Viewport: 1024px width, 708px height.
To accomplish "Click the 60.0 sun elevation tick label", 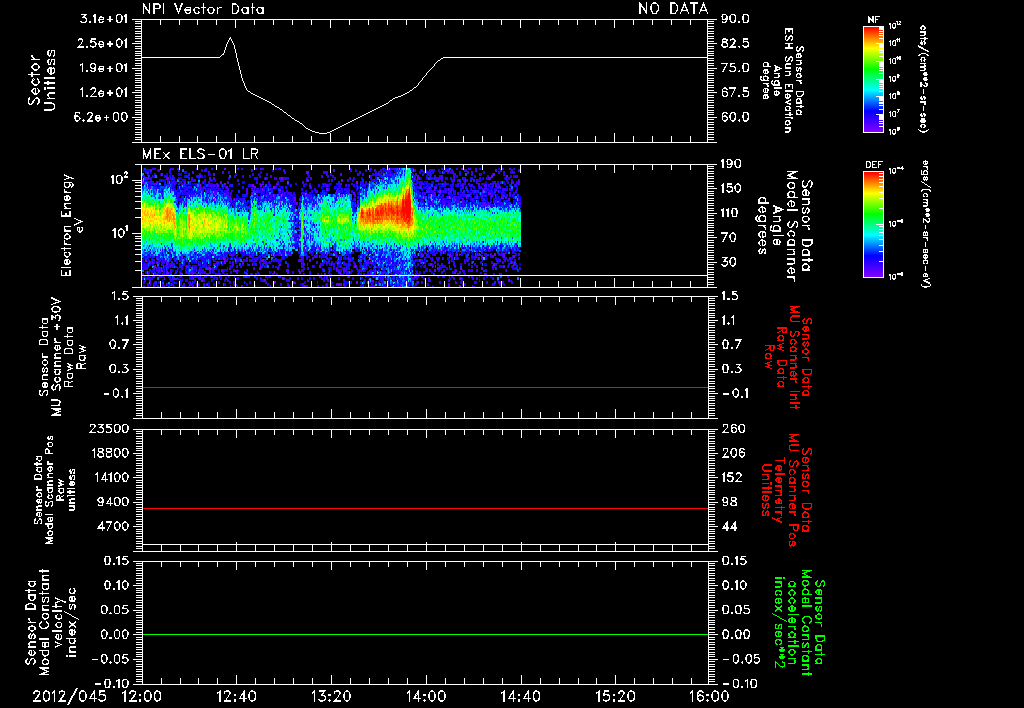I will click(x=735, y=117).
